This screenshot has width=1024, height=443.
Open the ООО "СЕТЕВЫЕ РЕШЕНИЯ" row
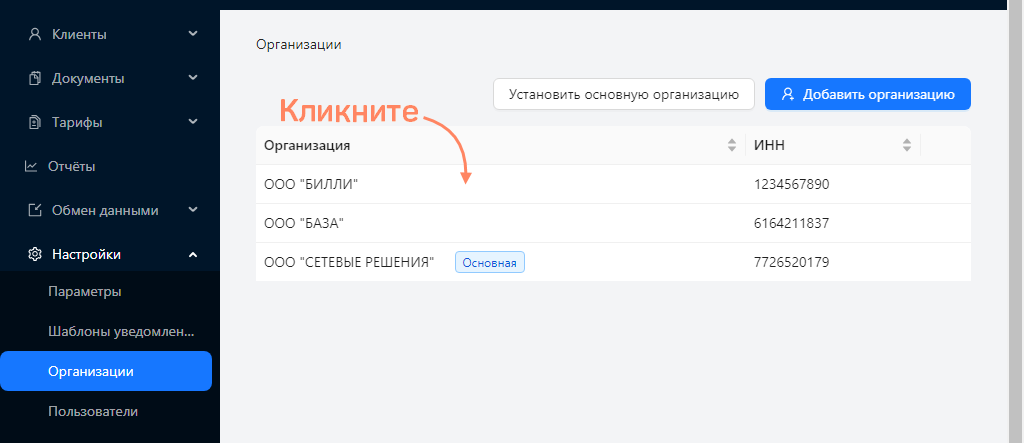(613, 262)
